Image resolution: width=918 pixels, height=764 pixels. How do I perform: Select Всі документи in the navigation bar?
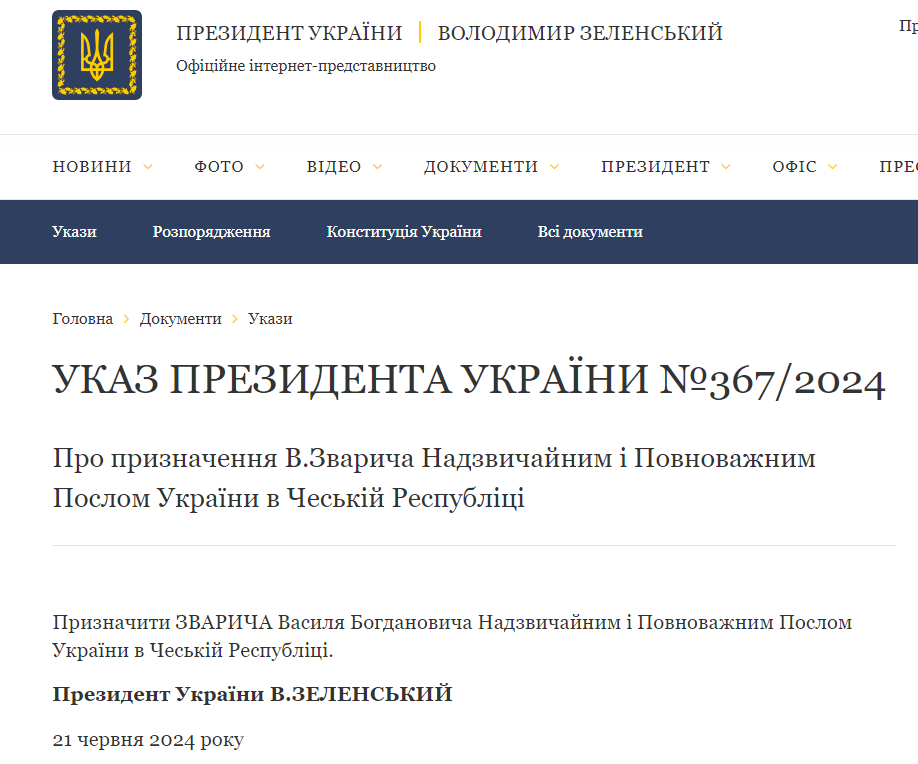point(589,231)
